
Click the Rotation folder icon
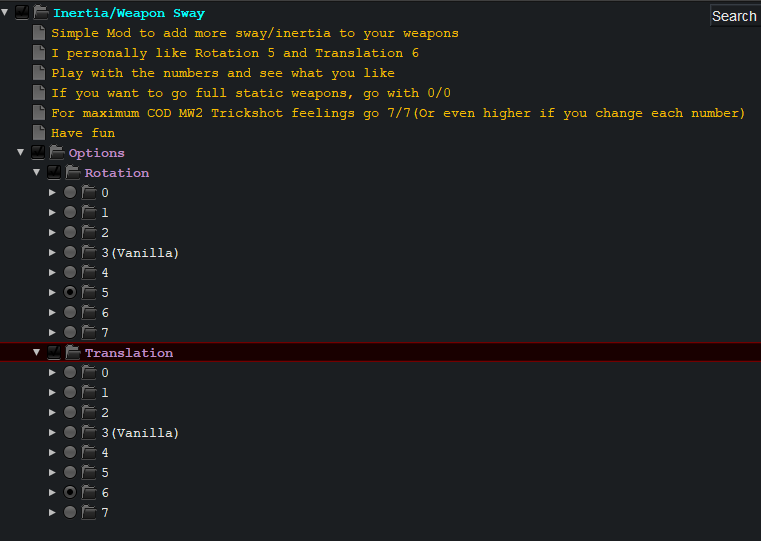[x=73, y=173]
